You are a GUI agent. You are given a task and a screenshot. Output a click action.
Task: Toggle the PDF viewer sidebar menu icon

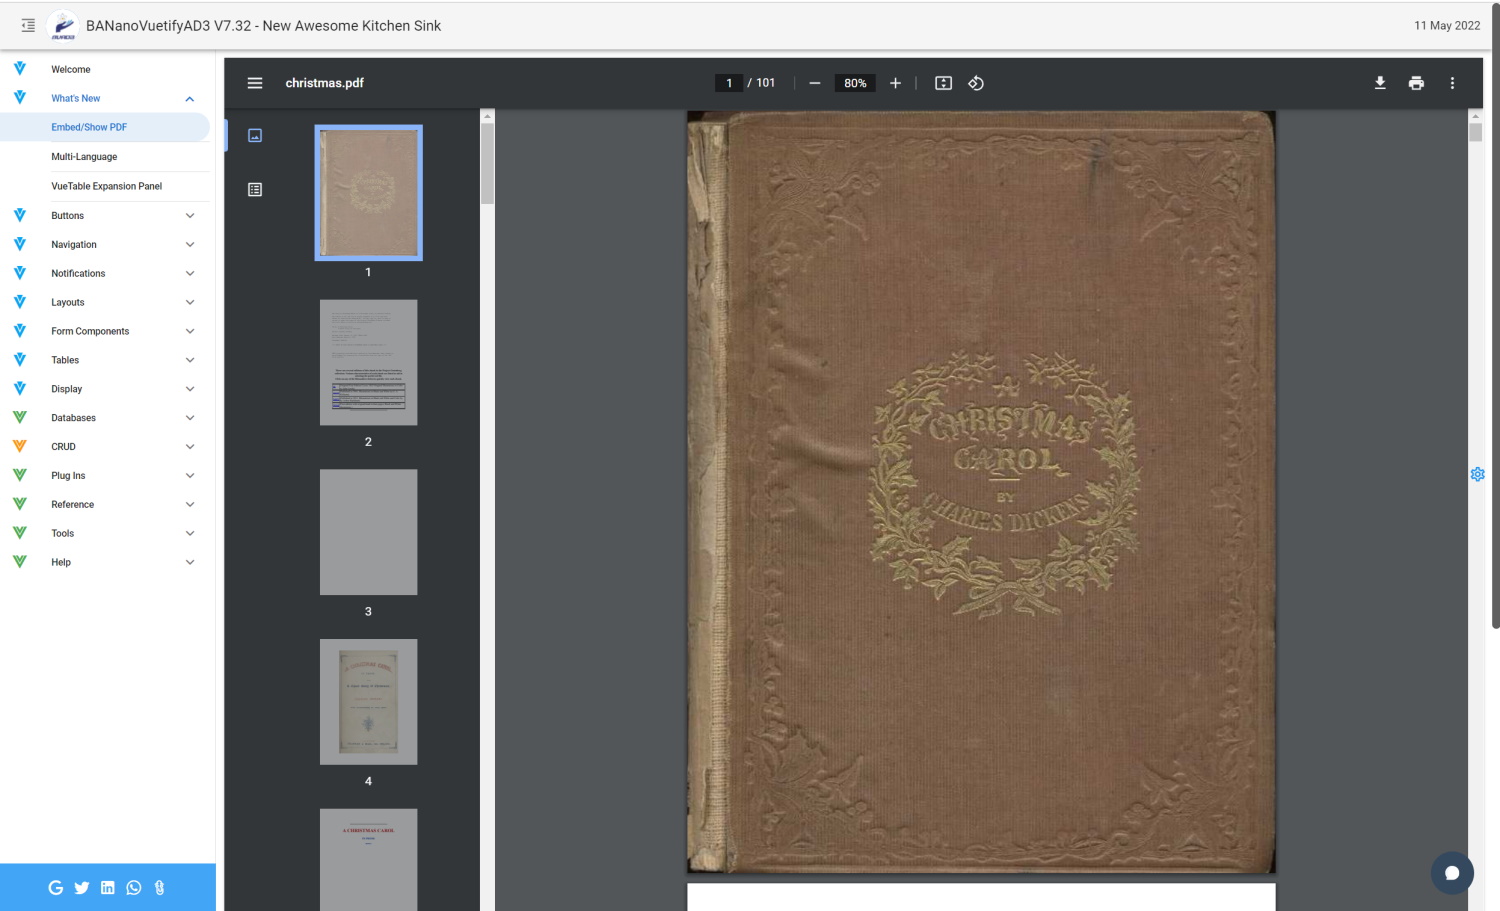pyautogui.click(x=255, y=83)
